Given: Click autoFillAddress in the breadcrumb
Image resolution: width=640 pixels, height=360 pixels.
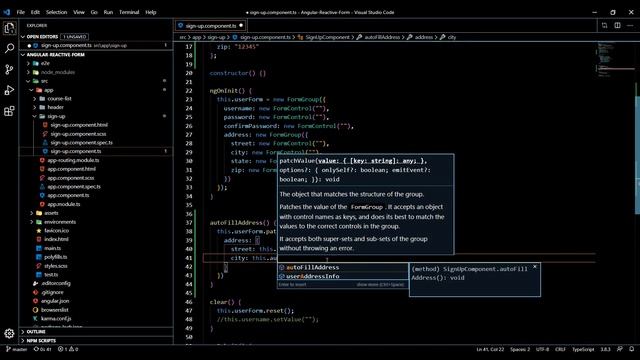Looking at the screenshot, I should click(382, 37).
